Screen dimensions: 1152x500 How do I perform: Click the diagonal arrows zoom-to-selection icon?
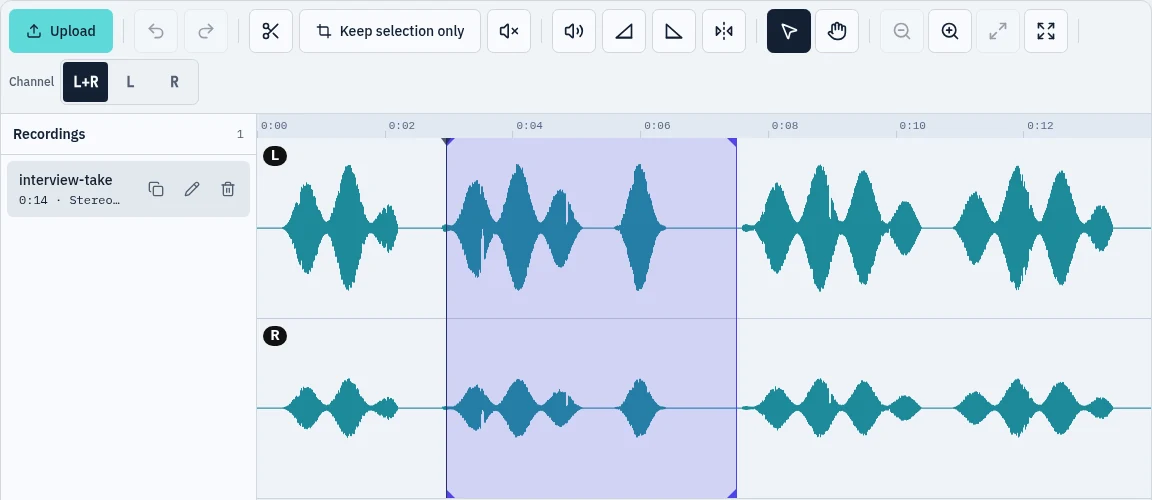click(998, 31)
